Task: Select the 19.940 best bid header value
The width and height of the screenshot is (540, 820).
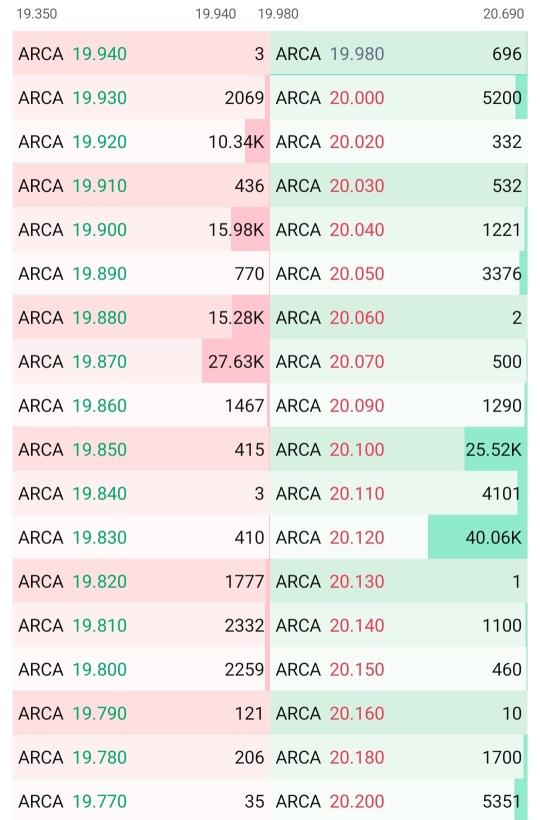Action: [x=215, y=14]
